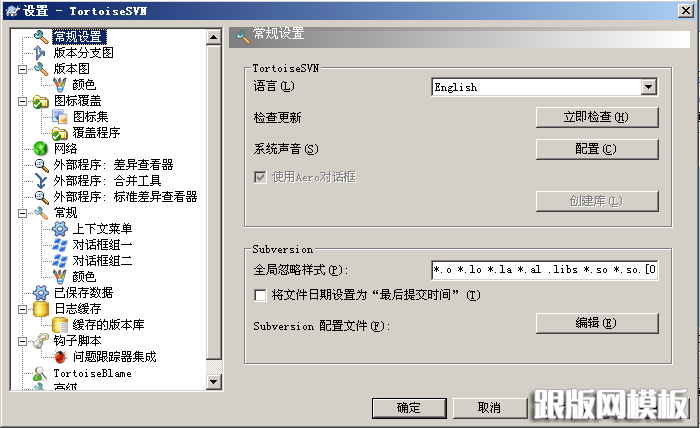Click the 差异查看器 magnifier icon
The height and width of the screenshot is (428, 700).
(41, 165)
